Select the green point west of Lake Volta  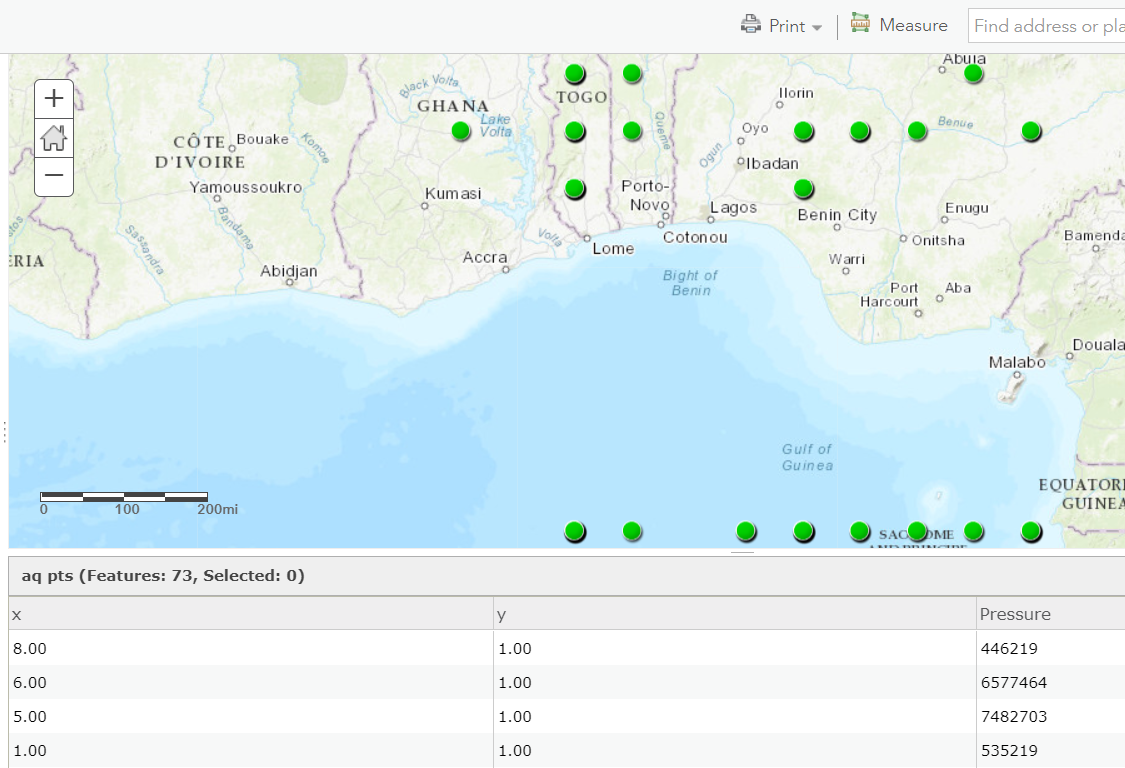click(x=460, y=130)
